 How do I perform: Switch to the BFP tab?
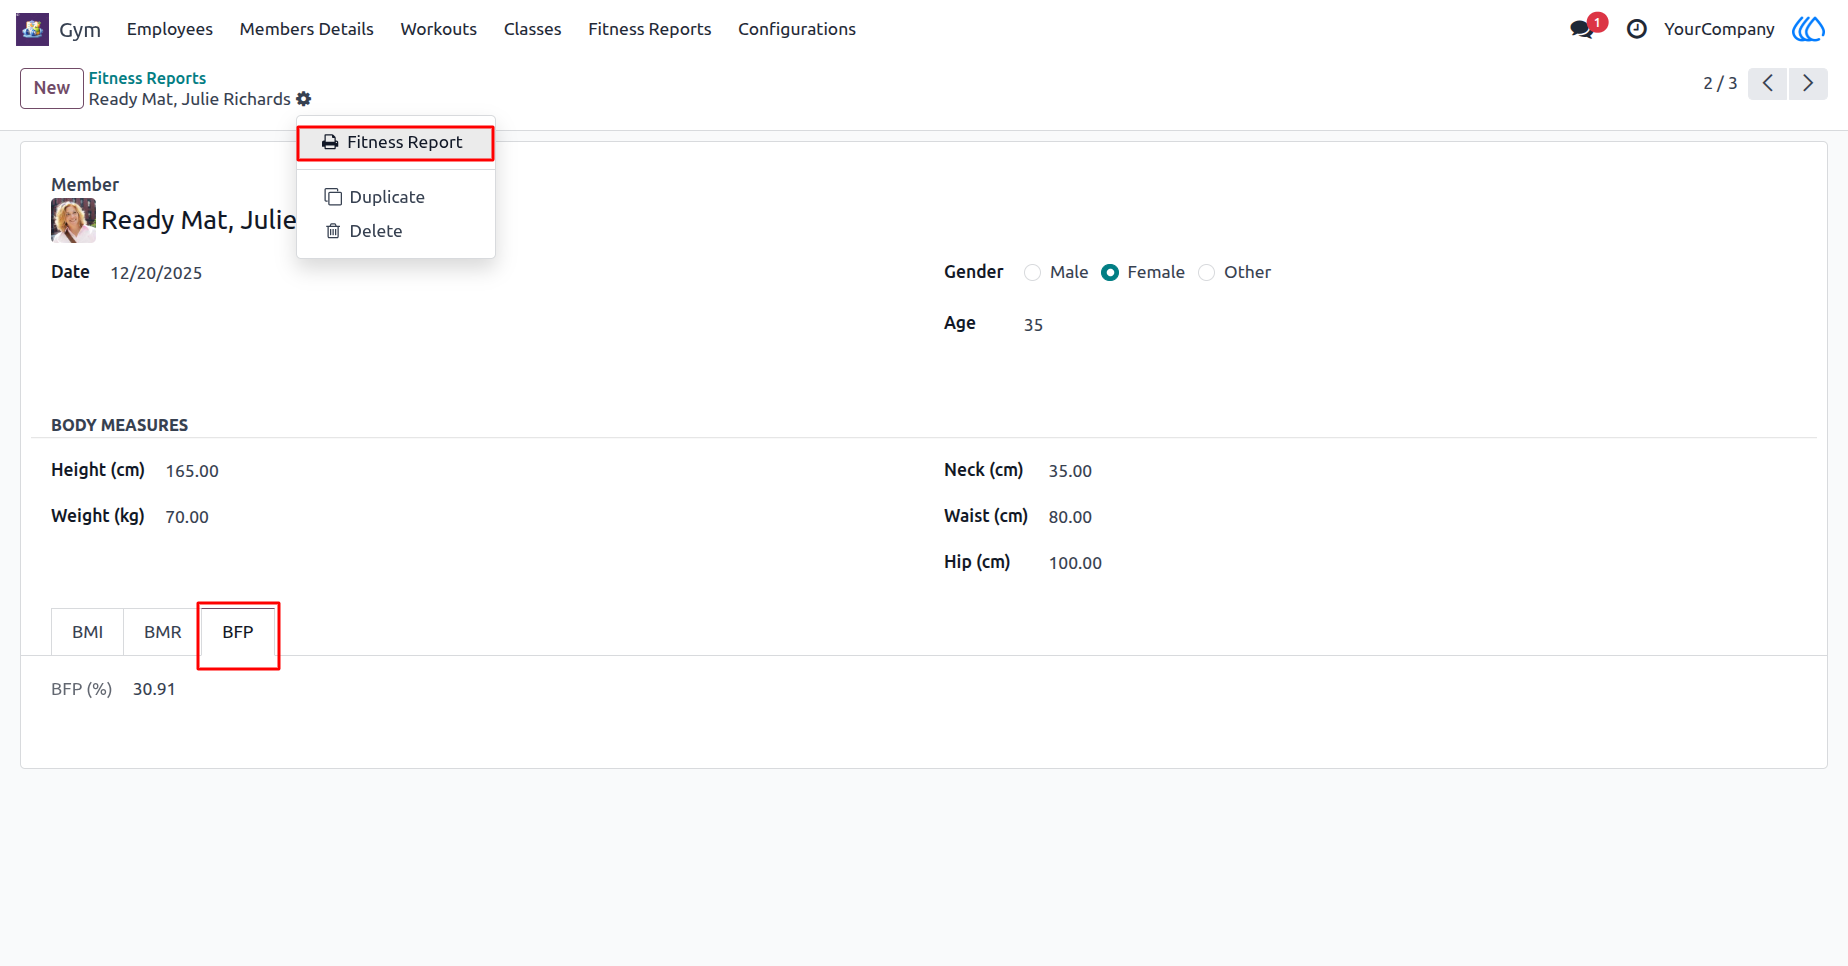coord(238,632)
